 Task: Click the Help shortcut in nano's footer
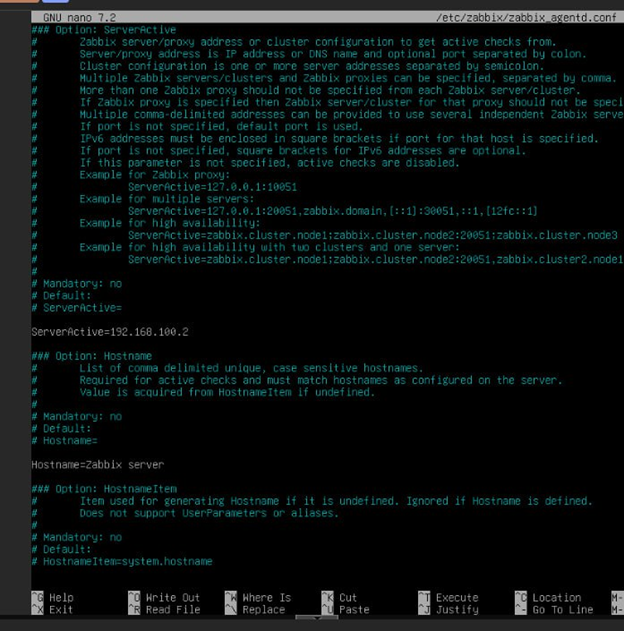tap(60, 597)
